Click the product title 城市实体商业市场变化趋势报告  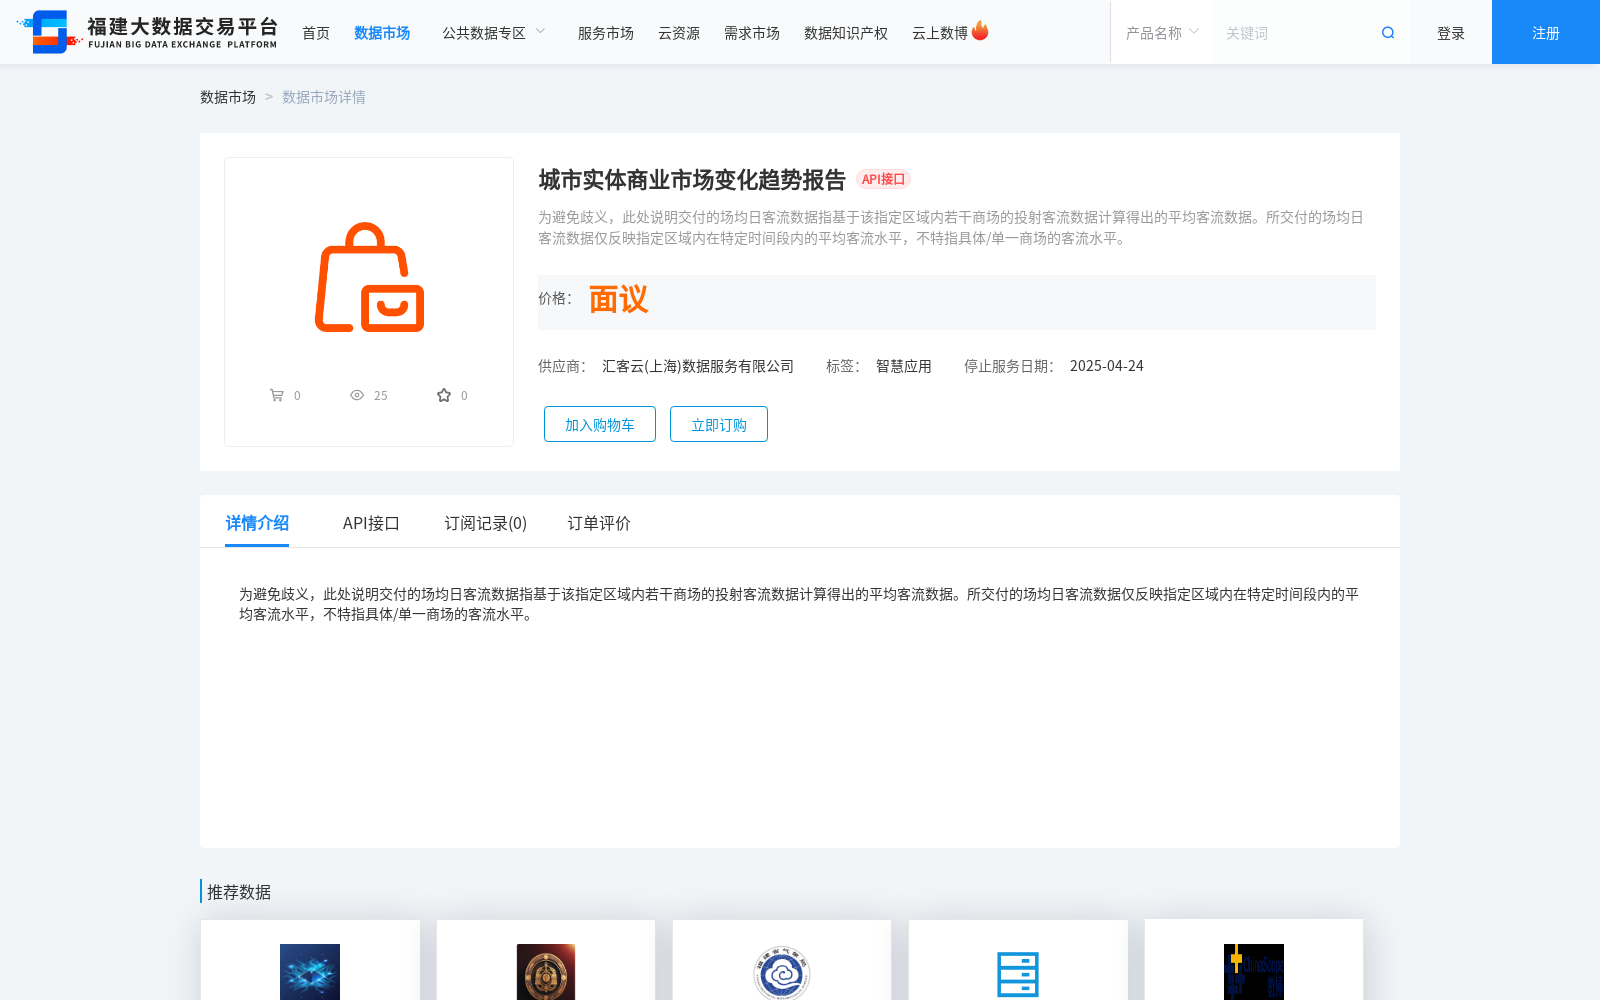point(692,180)
